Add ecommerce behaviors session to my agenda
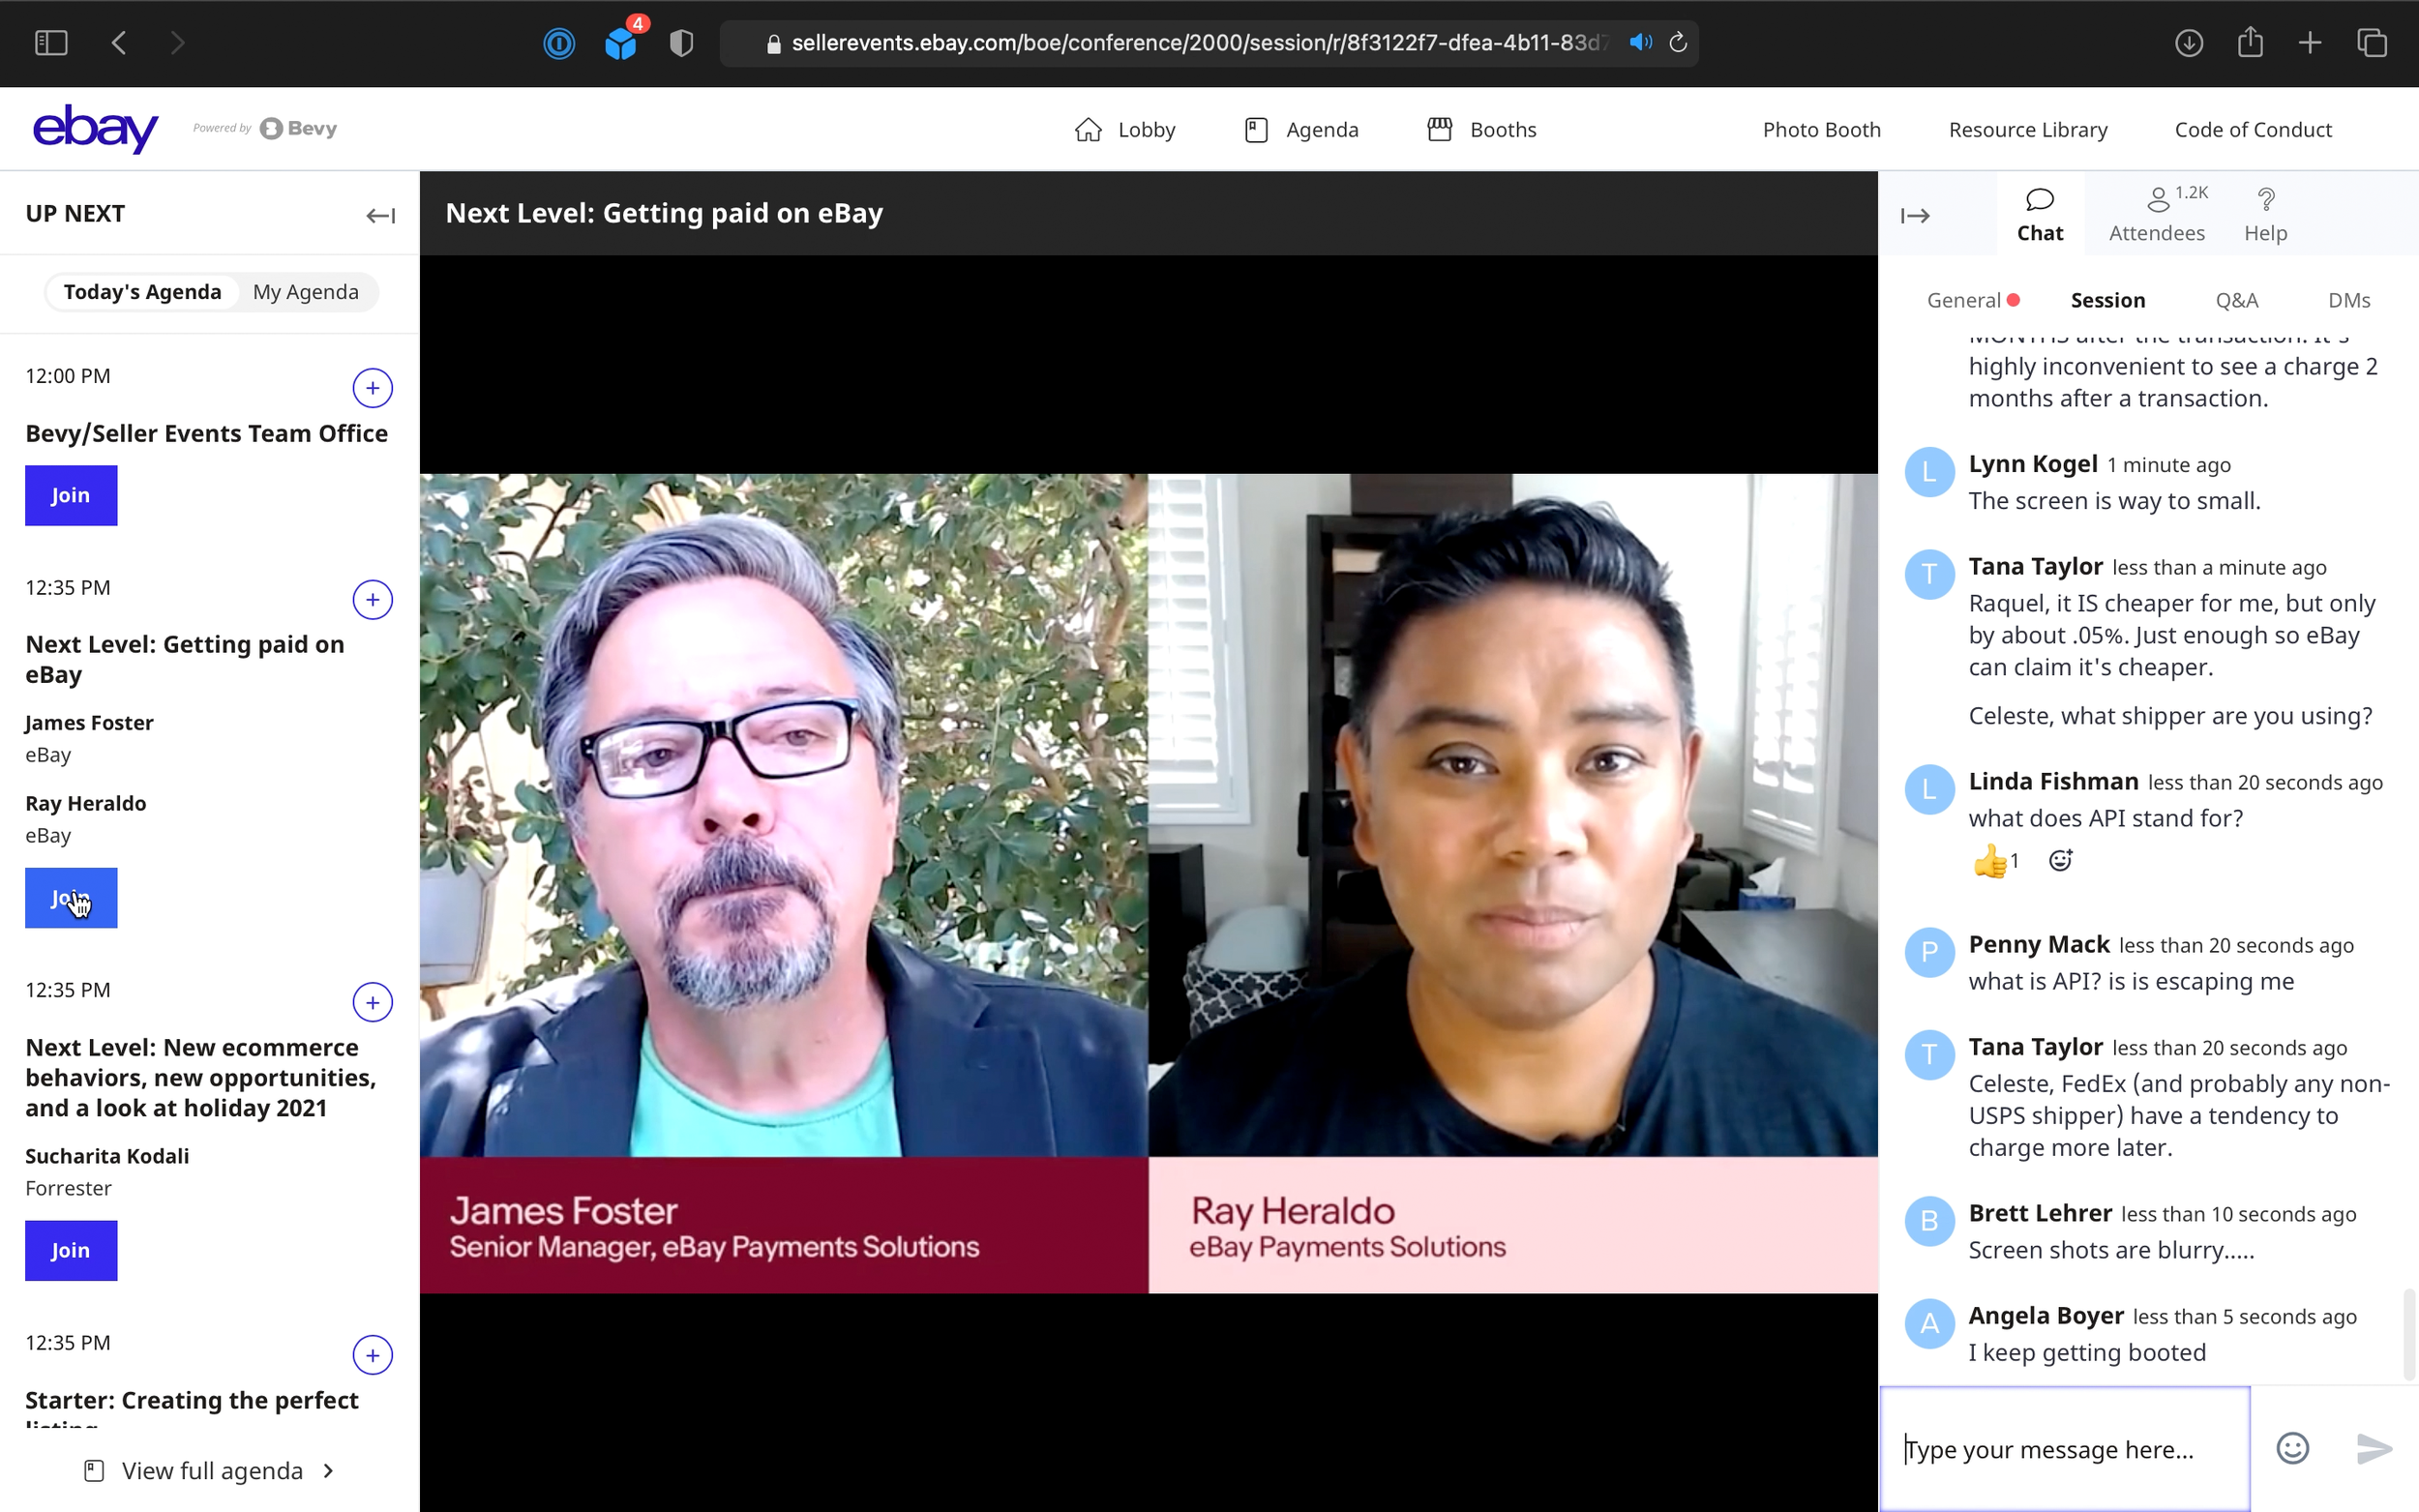Image resolution: width=2419 pixels, height=1512 pixels. click(372, 1002)
